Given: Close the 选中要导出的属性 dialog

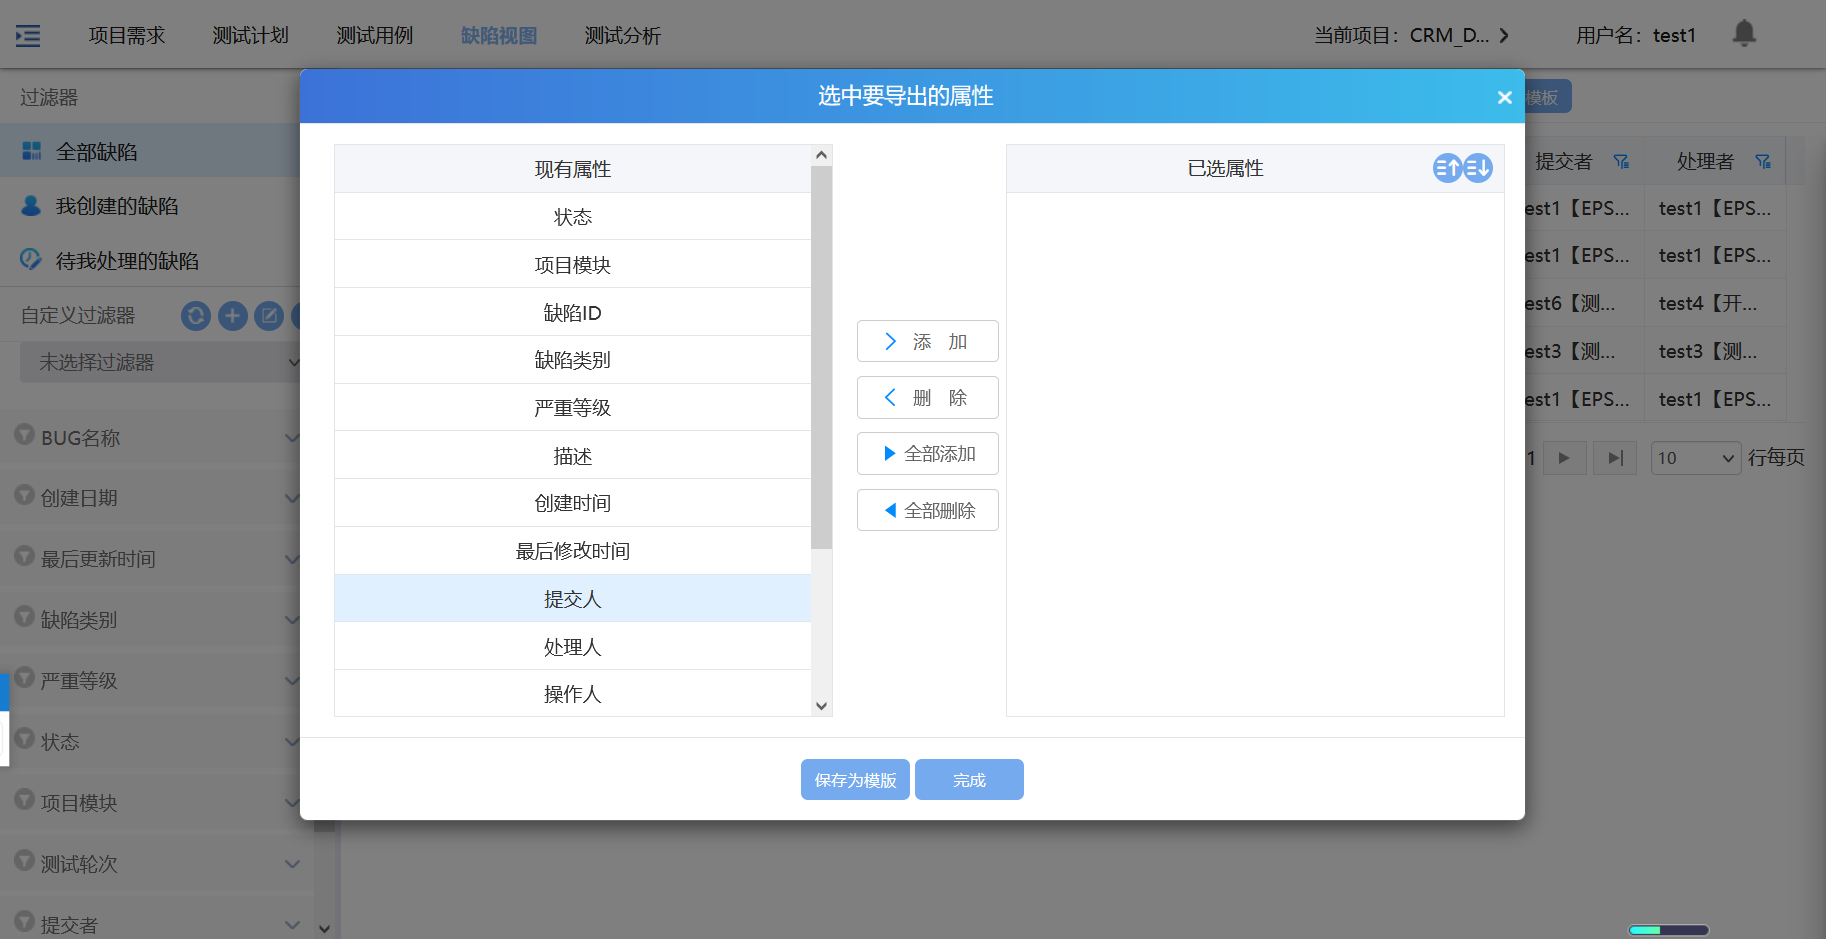Looking at the screenshot, I should click(x=1504, y=97).
